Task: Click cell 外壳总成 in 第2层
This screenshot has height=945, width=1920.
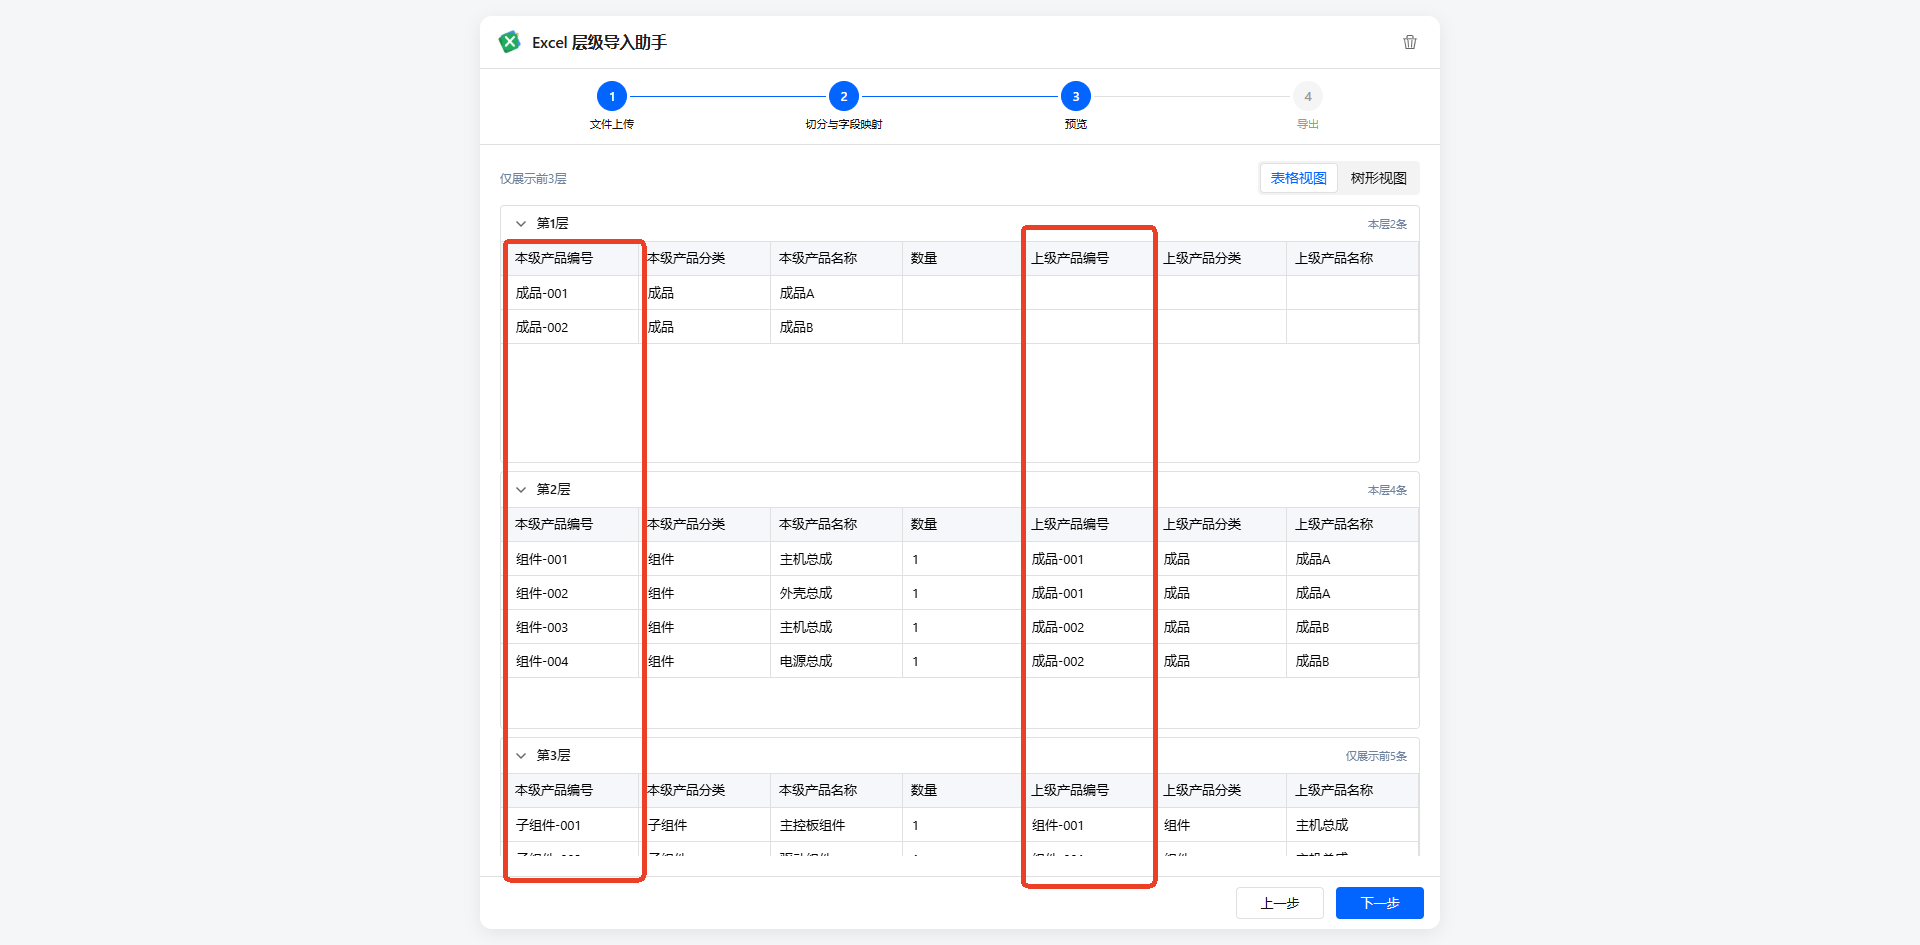Action: coord(806,593)
